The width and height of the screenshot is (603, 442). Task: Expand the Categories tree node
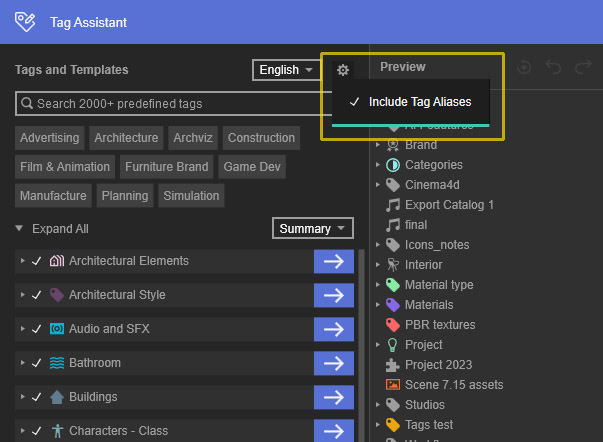(378, 165)
